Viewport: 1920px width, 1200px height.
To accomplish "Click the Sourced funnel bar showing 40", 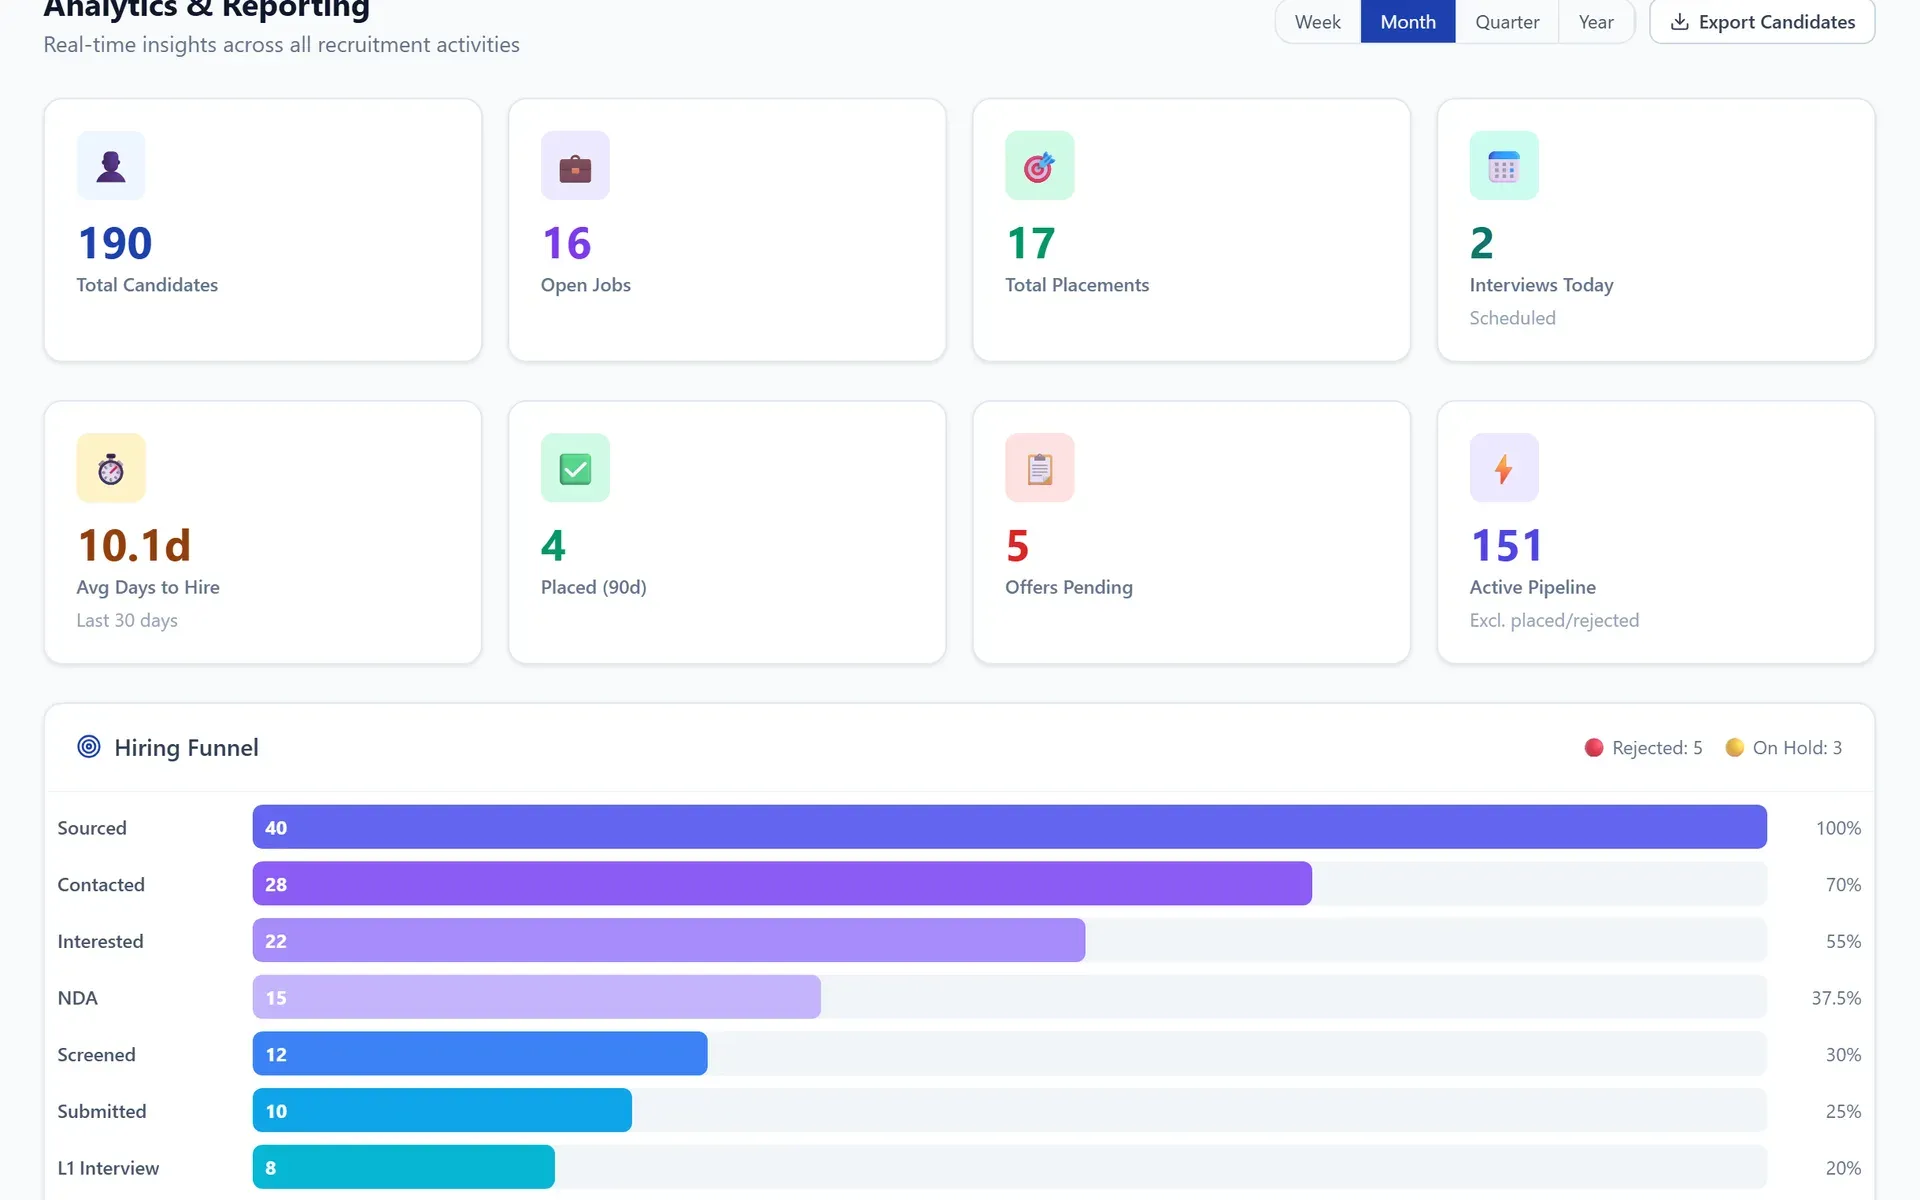I will pos(1009,827).
